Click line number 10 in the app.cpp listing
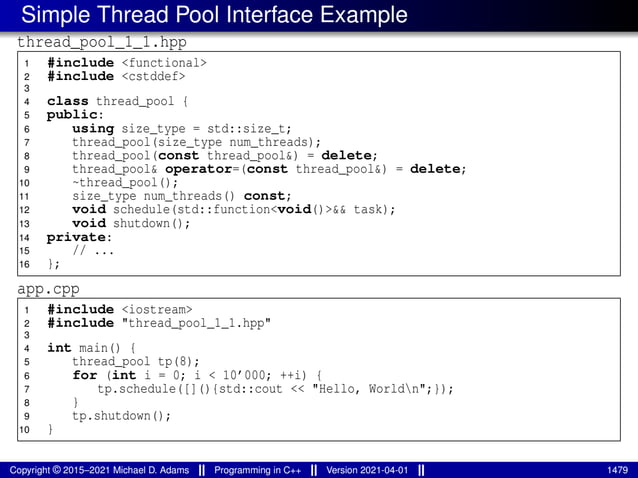The width and height of the screenshot is (638, 478). [x=24, y=430]
